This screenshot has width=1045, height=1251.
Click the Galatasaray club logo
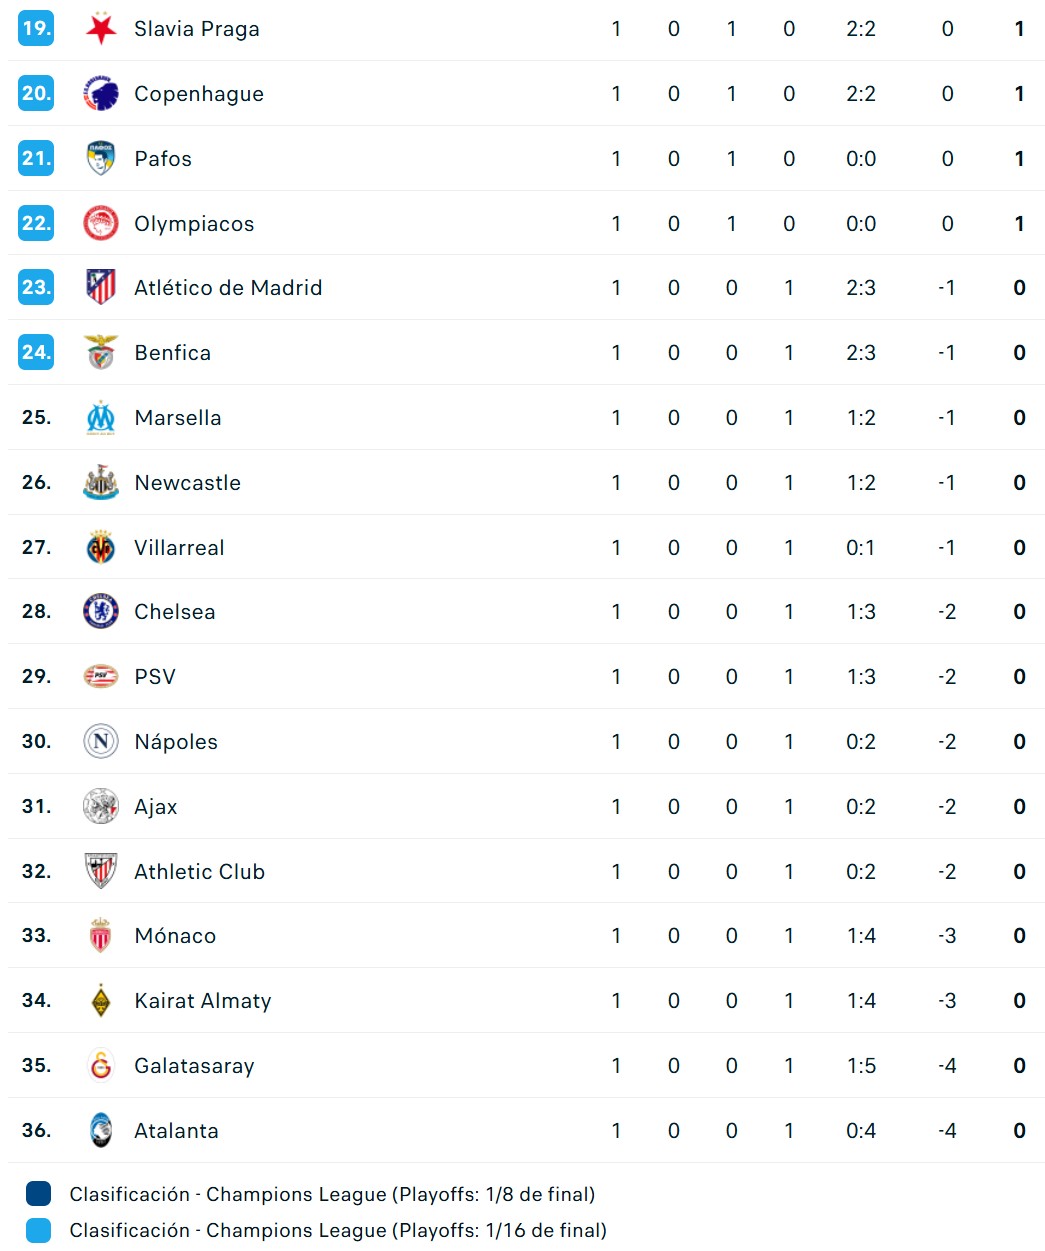(100, 1066)
